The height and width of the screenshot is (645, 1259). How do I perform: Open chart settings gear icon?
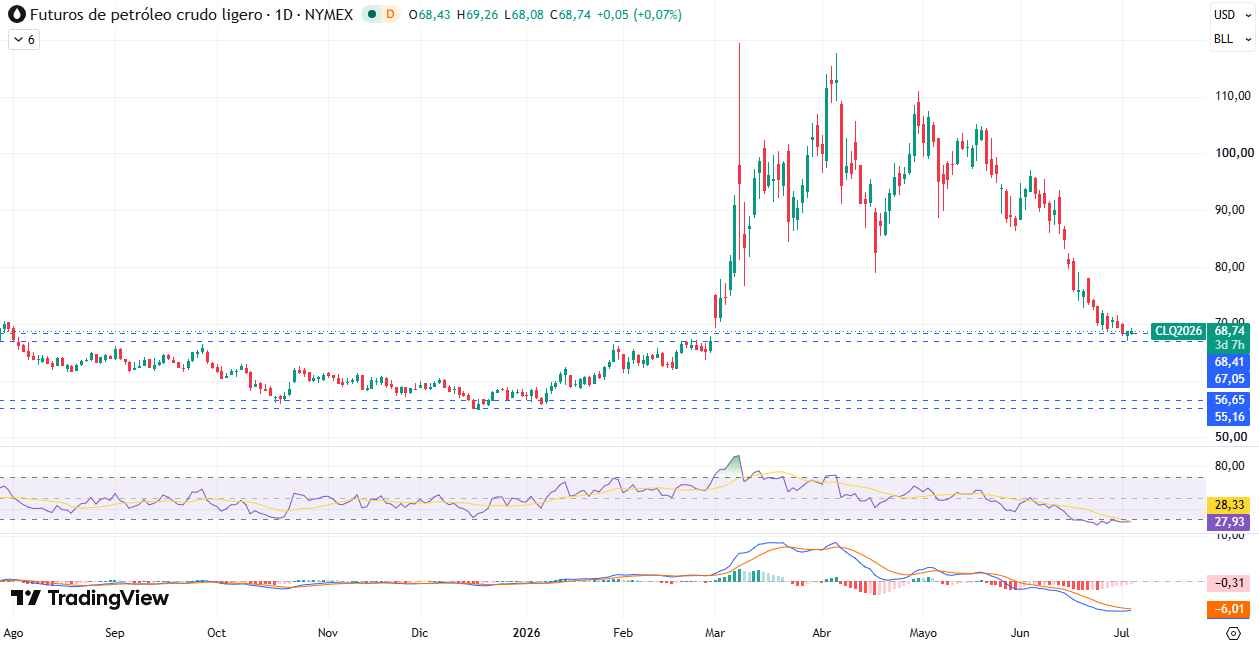1233,633
